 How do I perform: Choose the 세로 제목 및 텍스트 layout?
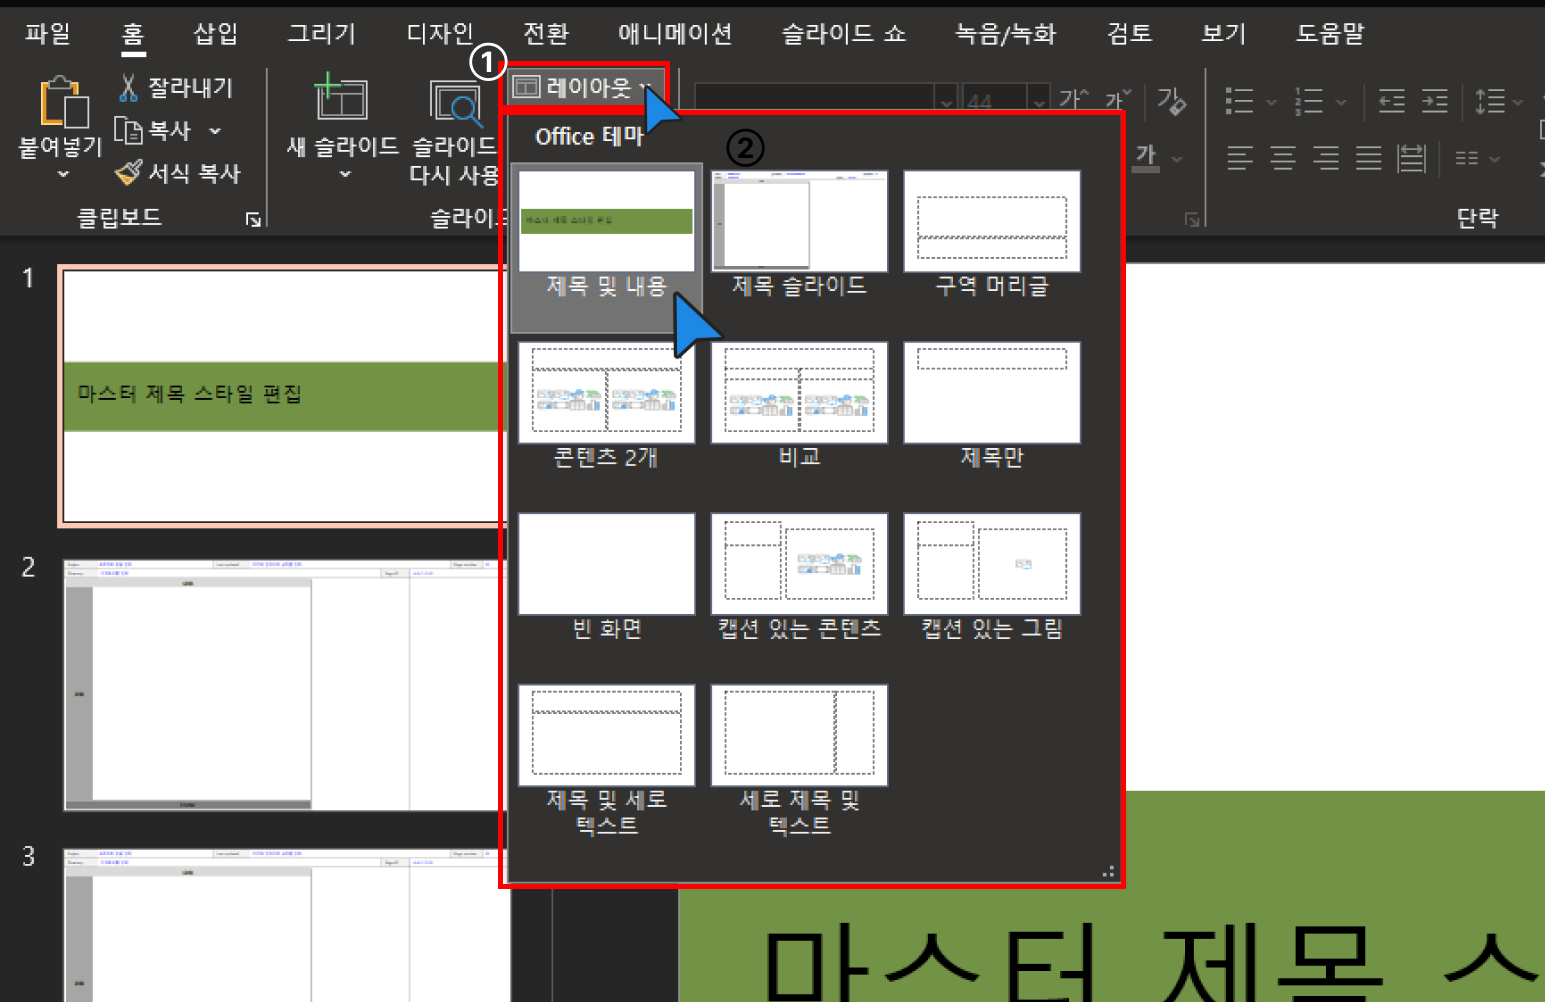799,761
